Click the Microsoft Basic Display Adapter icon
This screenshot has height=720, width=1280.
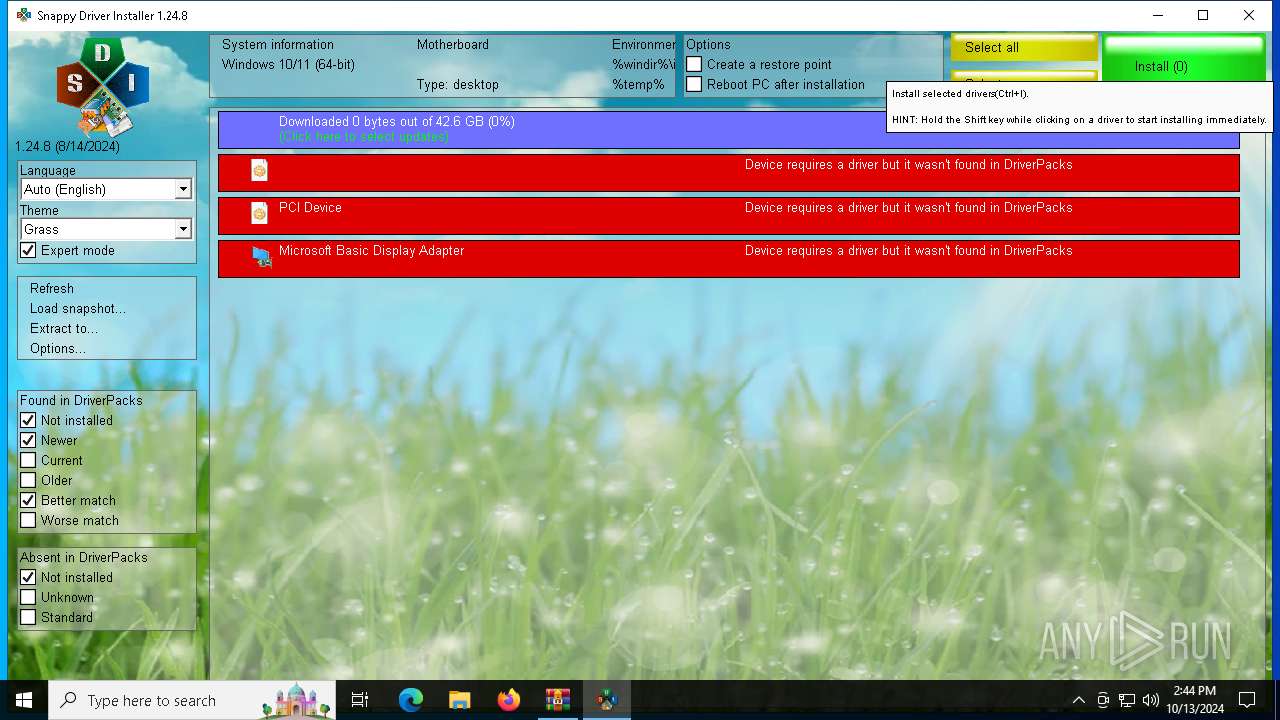tap(261, 257)
